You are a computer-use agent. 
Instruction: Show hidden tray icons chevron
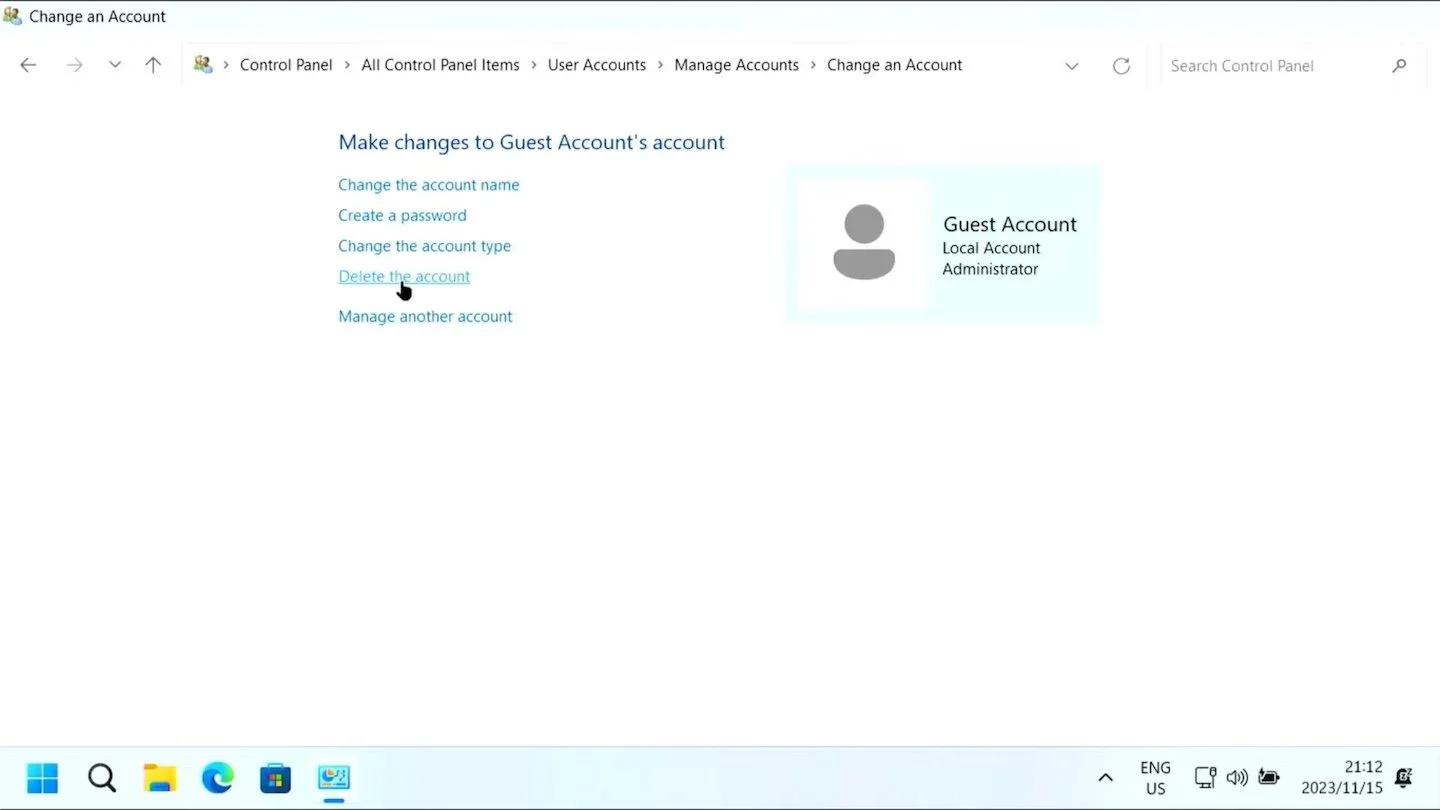pyautogui.click(x=1105, y=777)
